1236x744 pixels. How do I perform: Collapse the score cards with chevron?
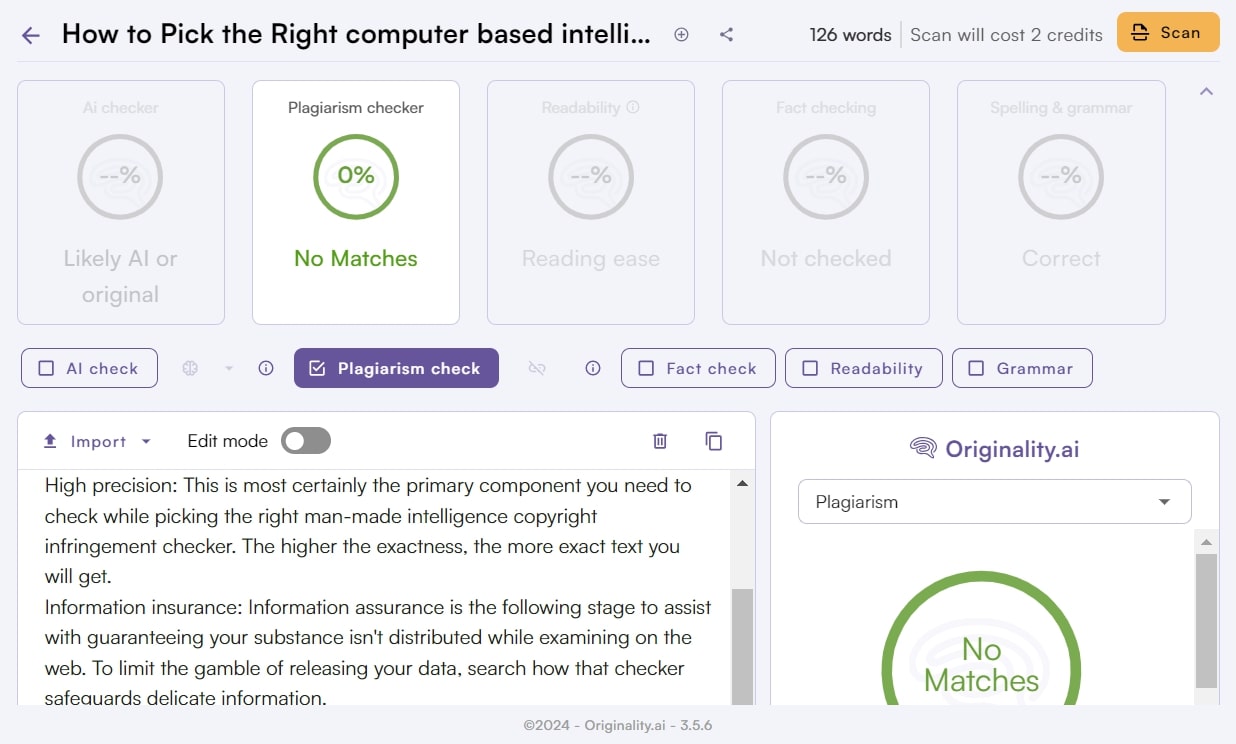point(1206,92)
